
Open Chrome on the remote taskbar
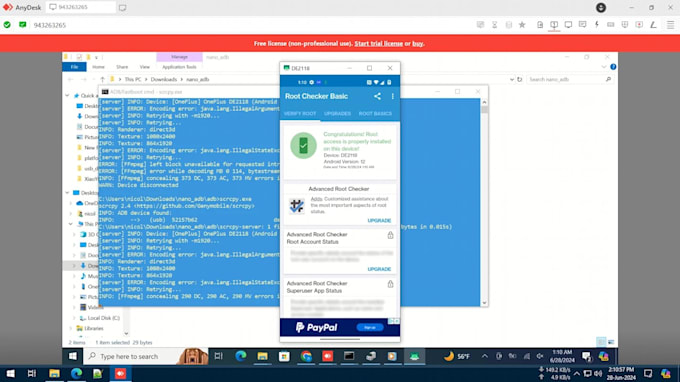click(x=306, y=356)
